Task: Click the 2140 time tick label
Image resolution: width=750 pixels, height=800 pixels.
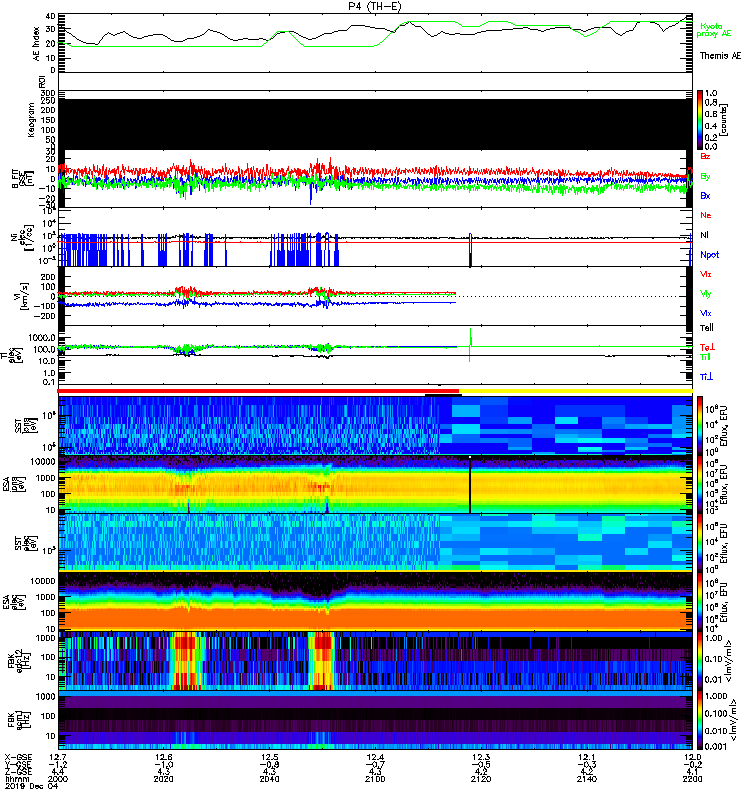Action: click(587, 779)
